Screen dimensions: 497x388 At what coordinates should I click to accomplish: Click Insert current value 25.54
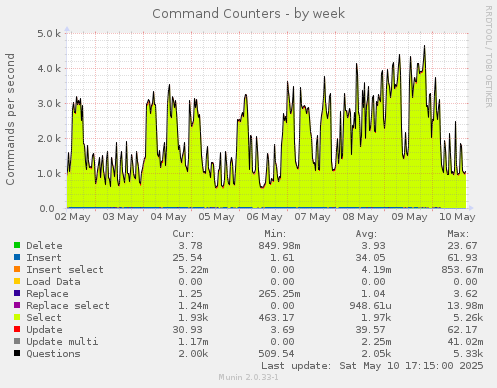[187, 258]
